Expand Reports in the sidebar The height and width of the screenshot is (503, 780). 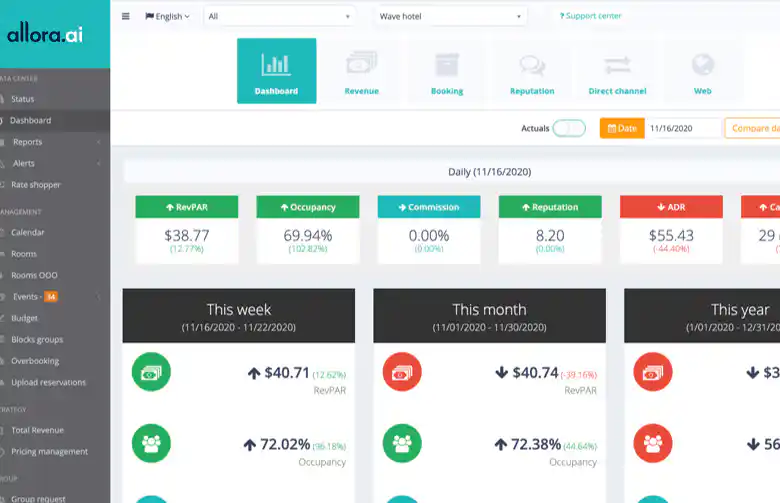pyautogui.click(x=55, y=142)
